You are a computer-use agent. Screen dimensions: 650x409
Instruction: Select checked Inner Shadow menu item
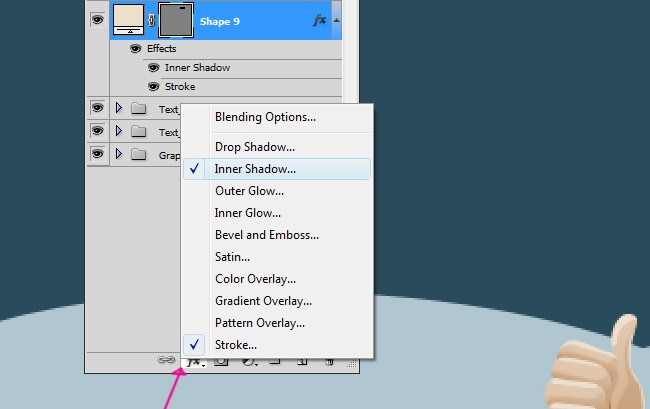pos(277,169)
